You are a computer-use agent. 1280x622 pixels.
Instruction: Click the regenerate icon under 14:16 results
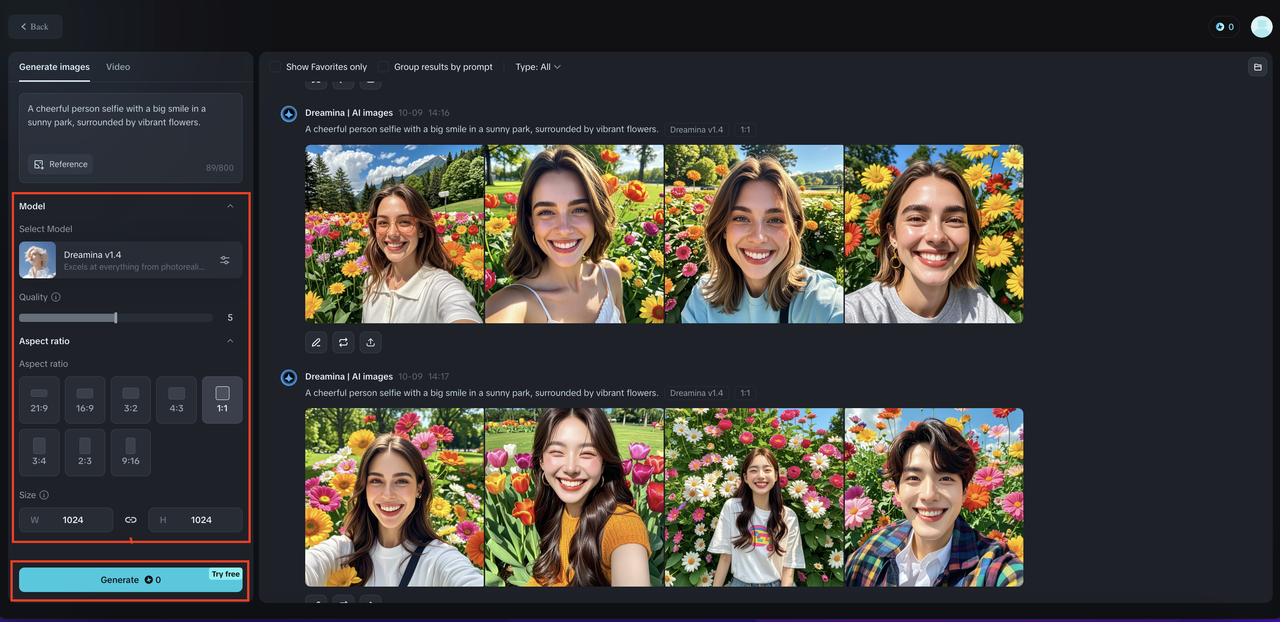click(x=343, y=342)
